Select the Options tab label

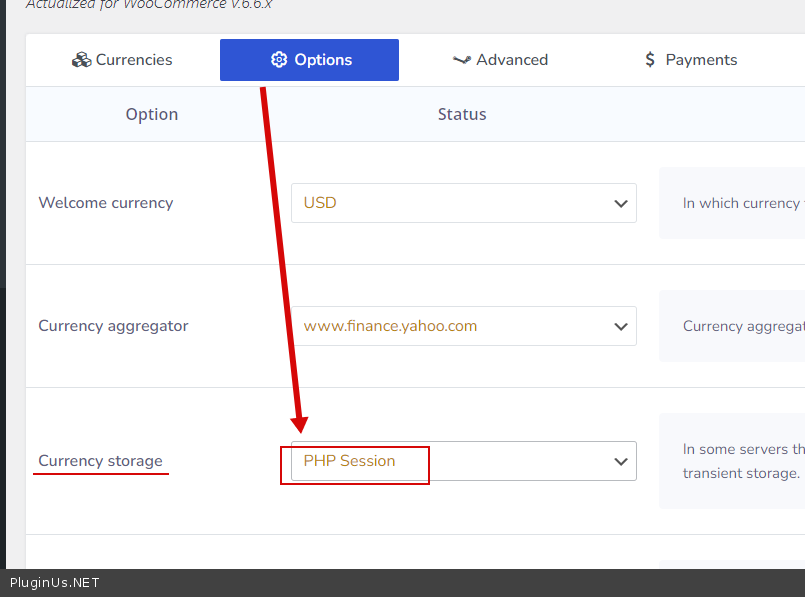pos(323,60)
